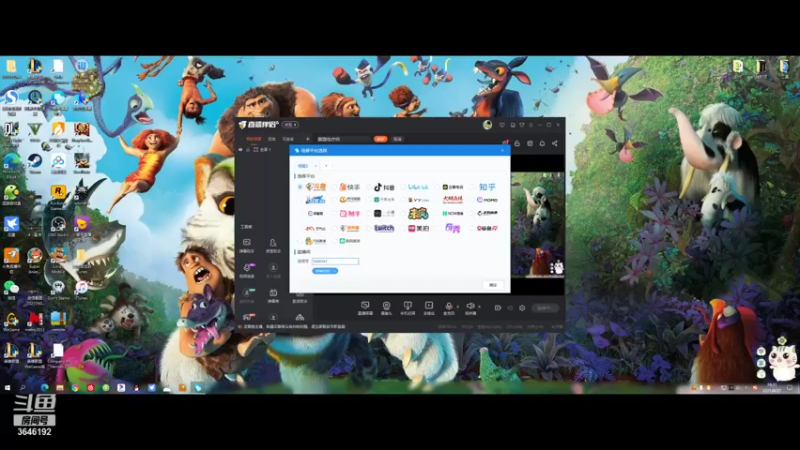Open the WeGame desktop icon
The image size is (800, 450).
[11, 322]
